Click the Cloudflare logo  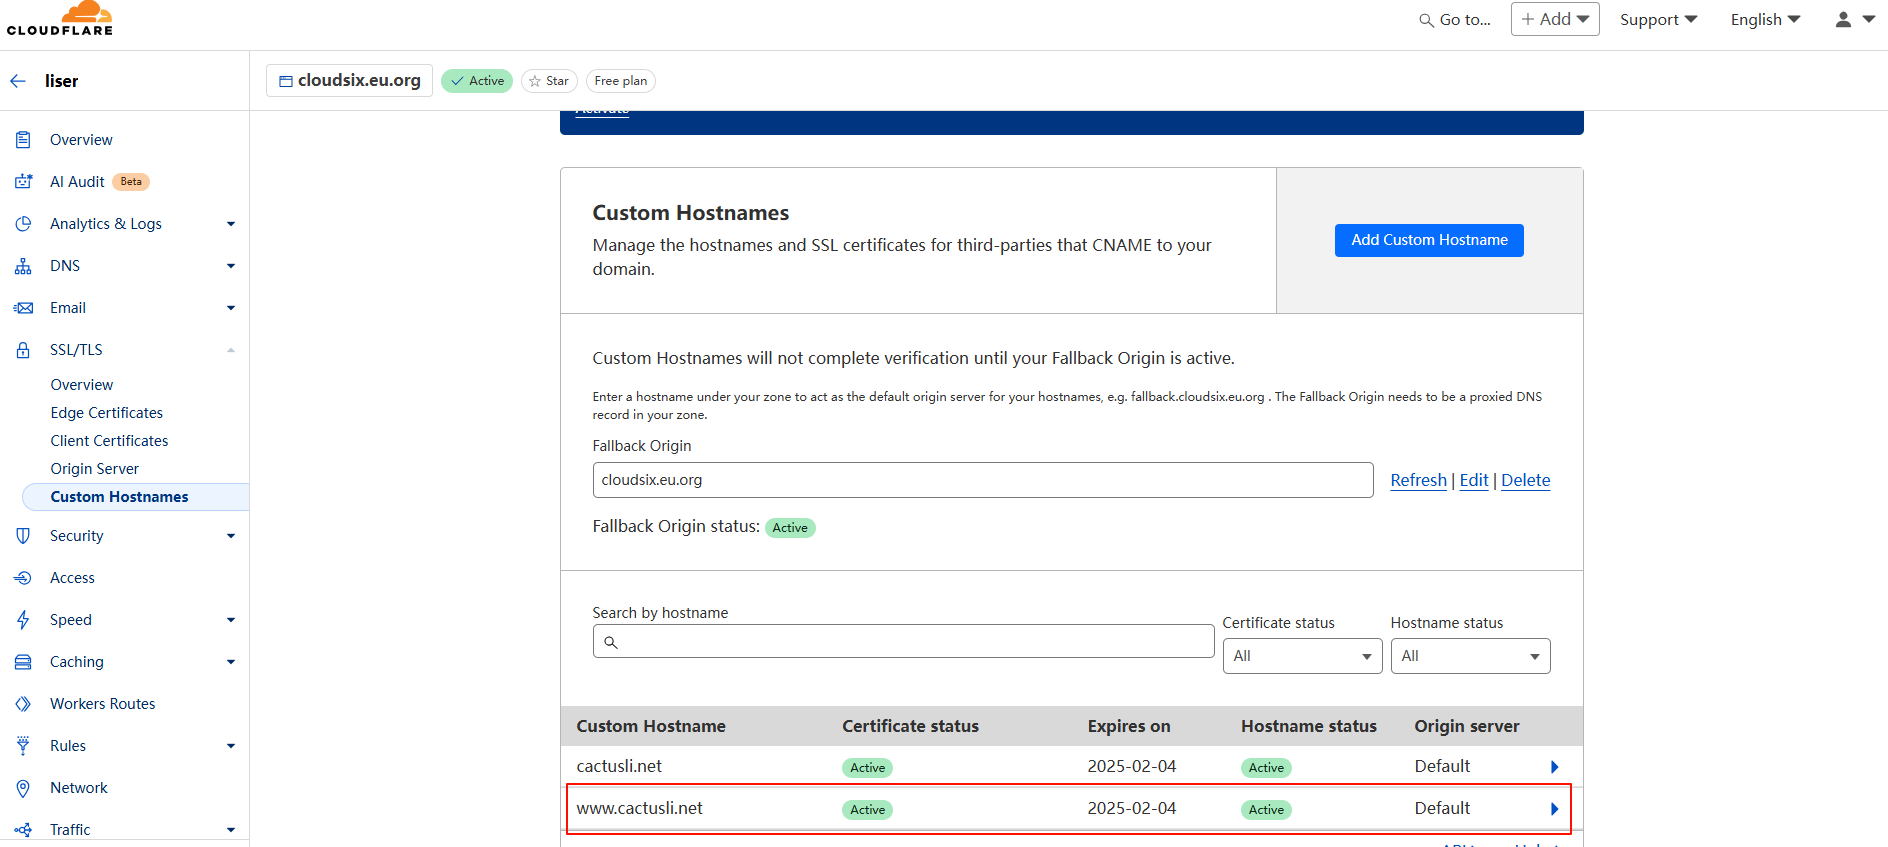(x=60, y=19)
